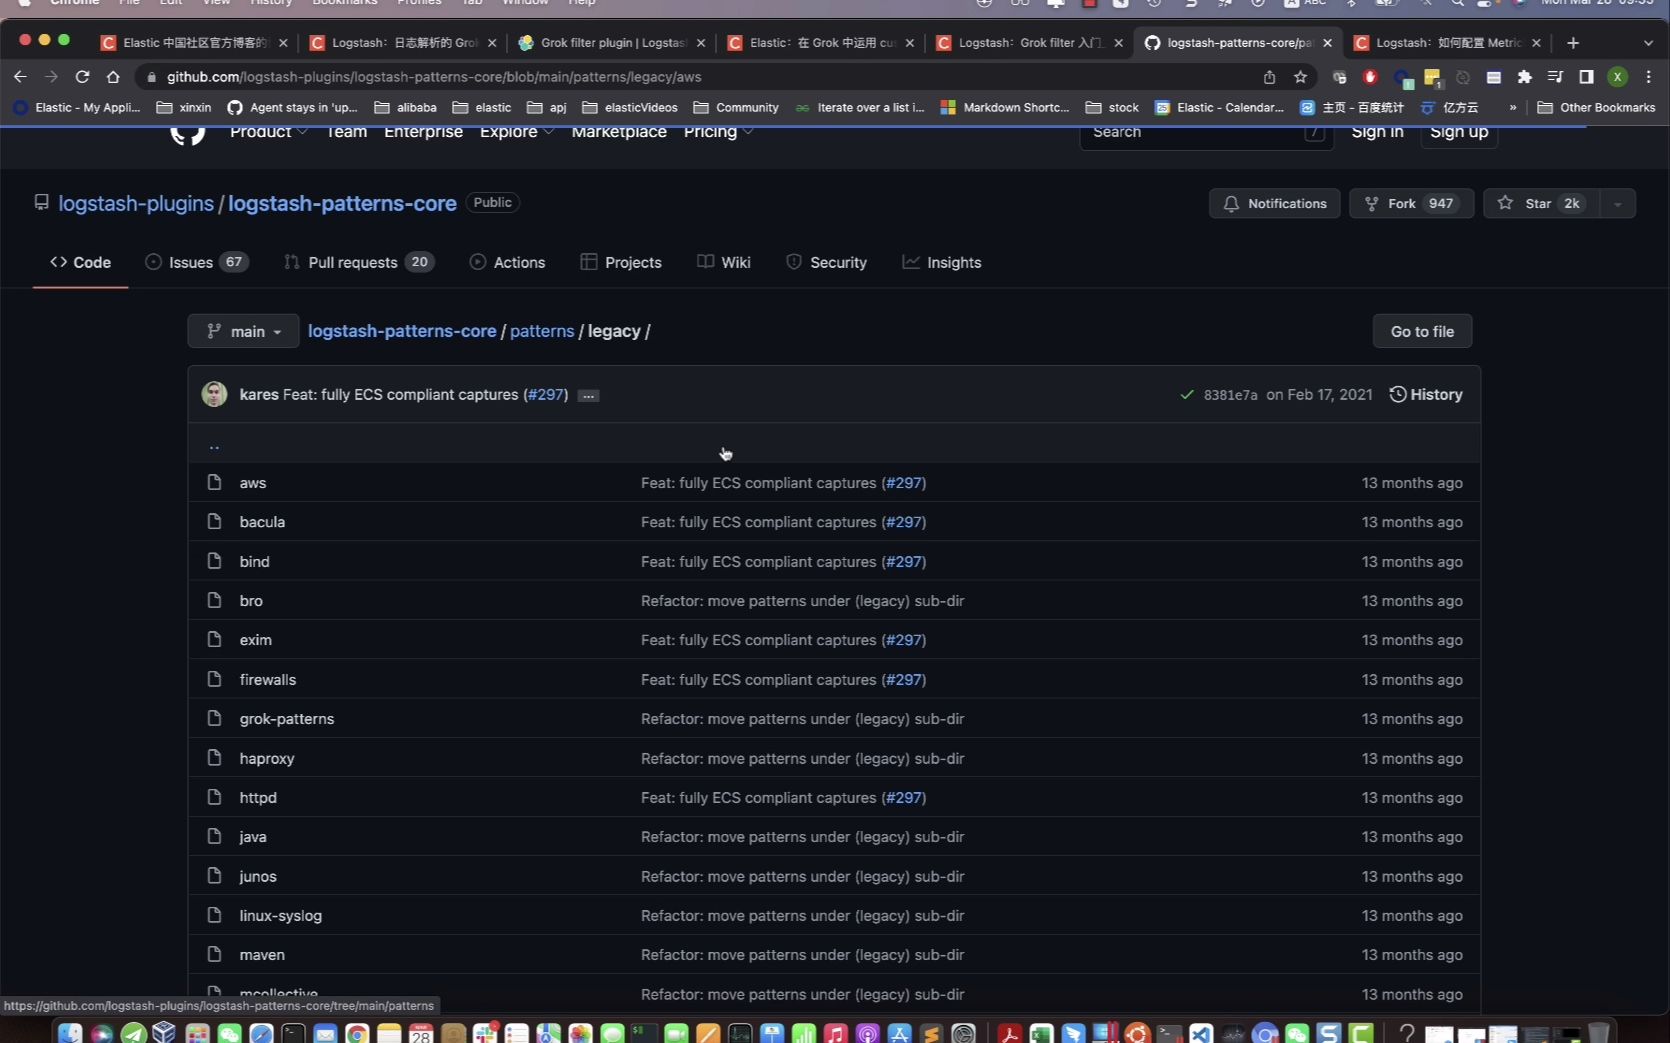Screen dimensions: 1670x1043
Task: Open the java row commit message
Action: (802, 837)
